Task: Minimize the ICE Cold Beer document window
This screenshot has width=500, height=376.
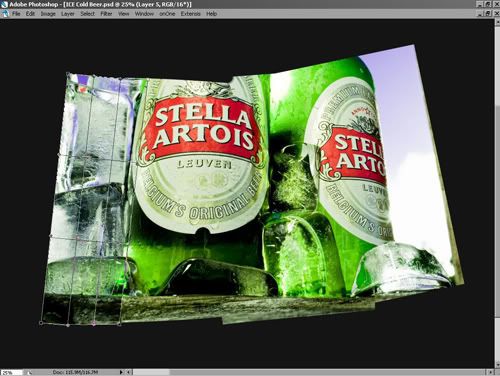Action: (x=480, y=13)
